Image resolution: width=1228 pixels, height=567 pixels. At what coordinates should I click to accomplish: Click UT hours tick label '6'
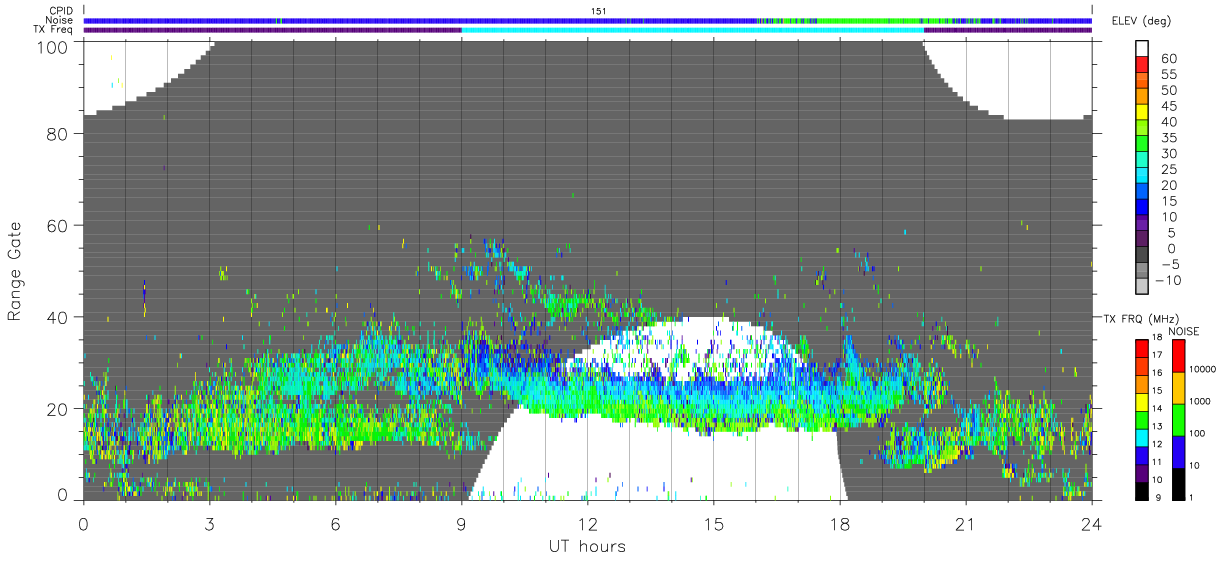tap(335, 523)
